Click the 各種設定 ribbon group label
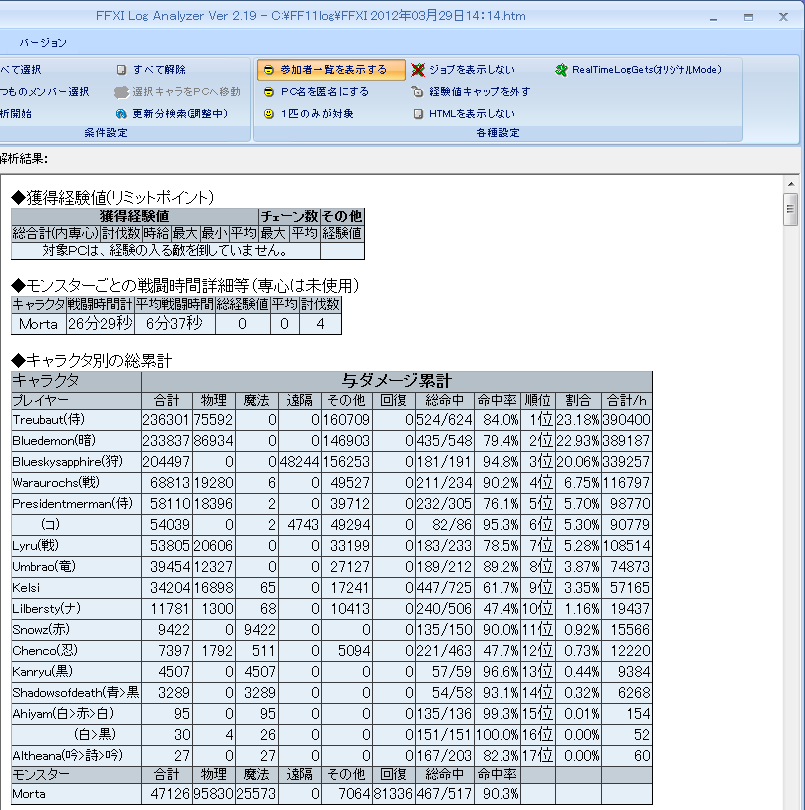The width and height of the screenshot is (805, 810). tap(497, 133)
